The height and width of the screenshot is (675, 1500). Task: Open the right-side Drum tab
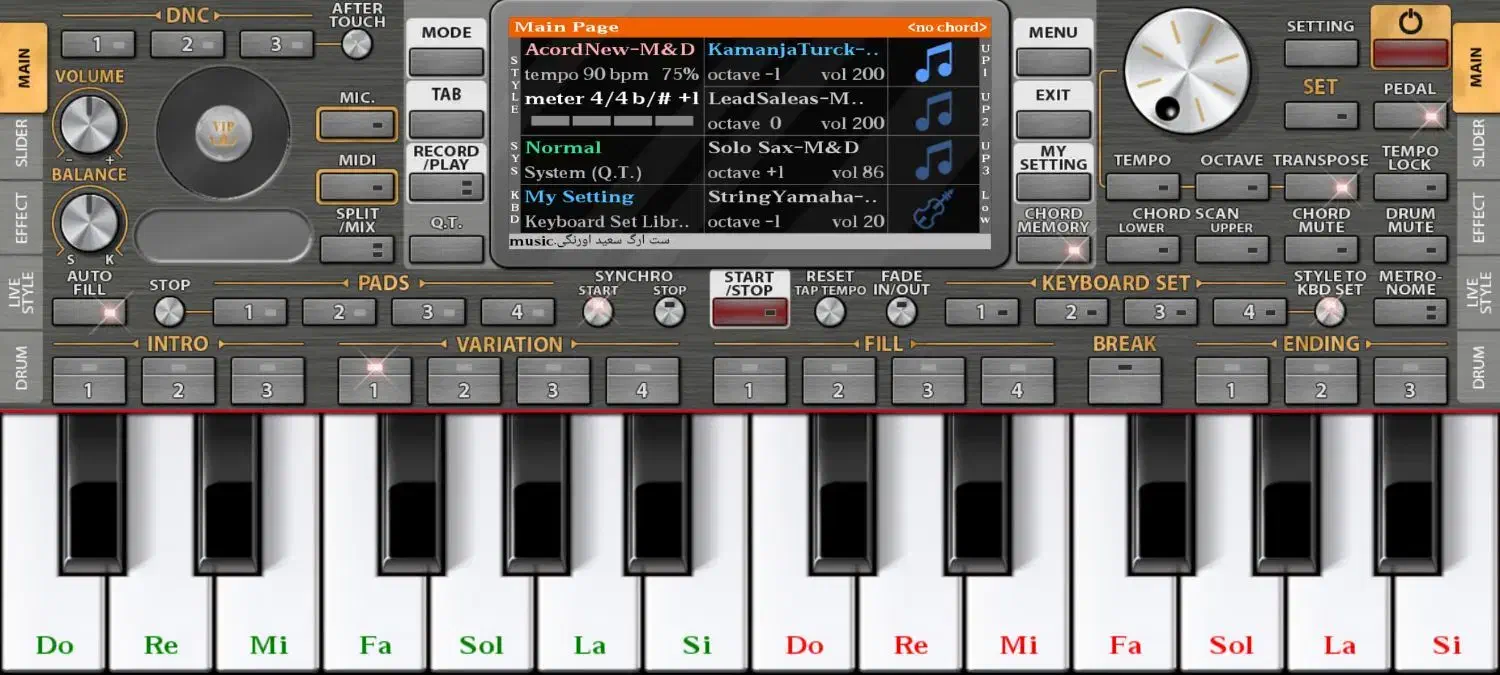tap(1478, 368)
